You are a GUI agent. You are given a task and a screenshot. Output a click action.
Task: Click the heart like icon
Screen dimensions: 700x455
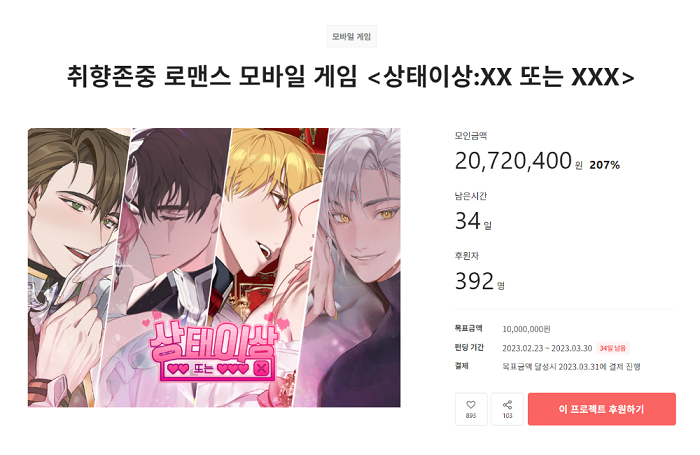pos(471,405)
